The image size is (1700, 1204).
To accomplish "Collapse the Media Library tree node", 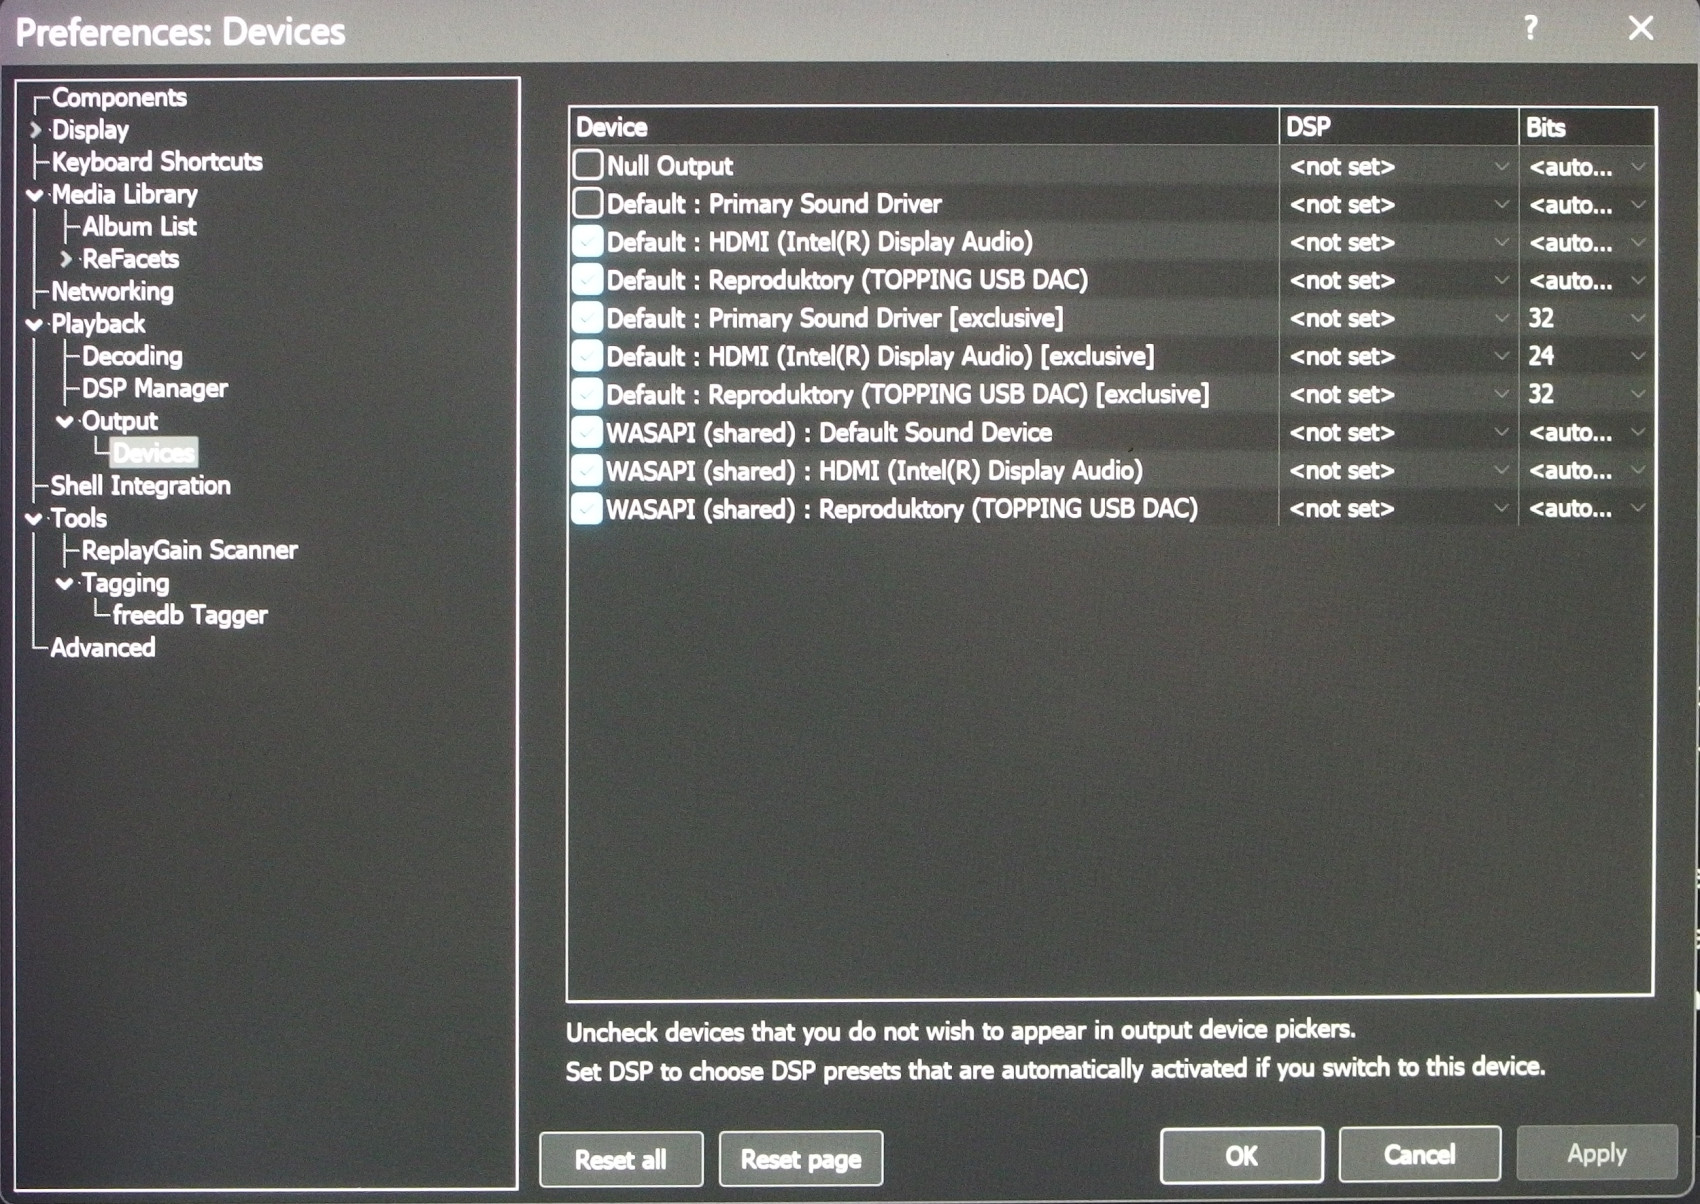I will [36, 195].
